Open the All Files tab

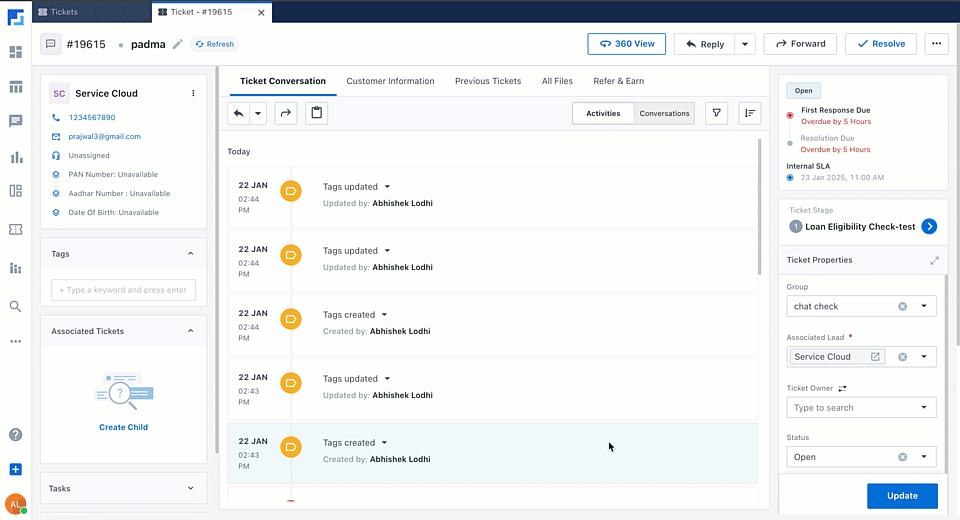(x=557, y=81)
